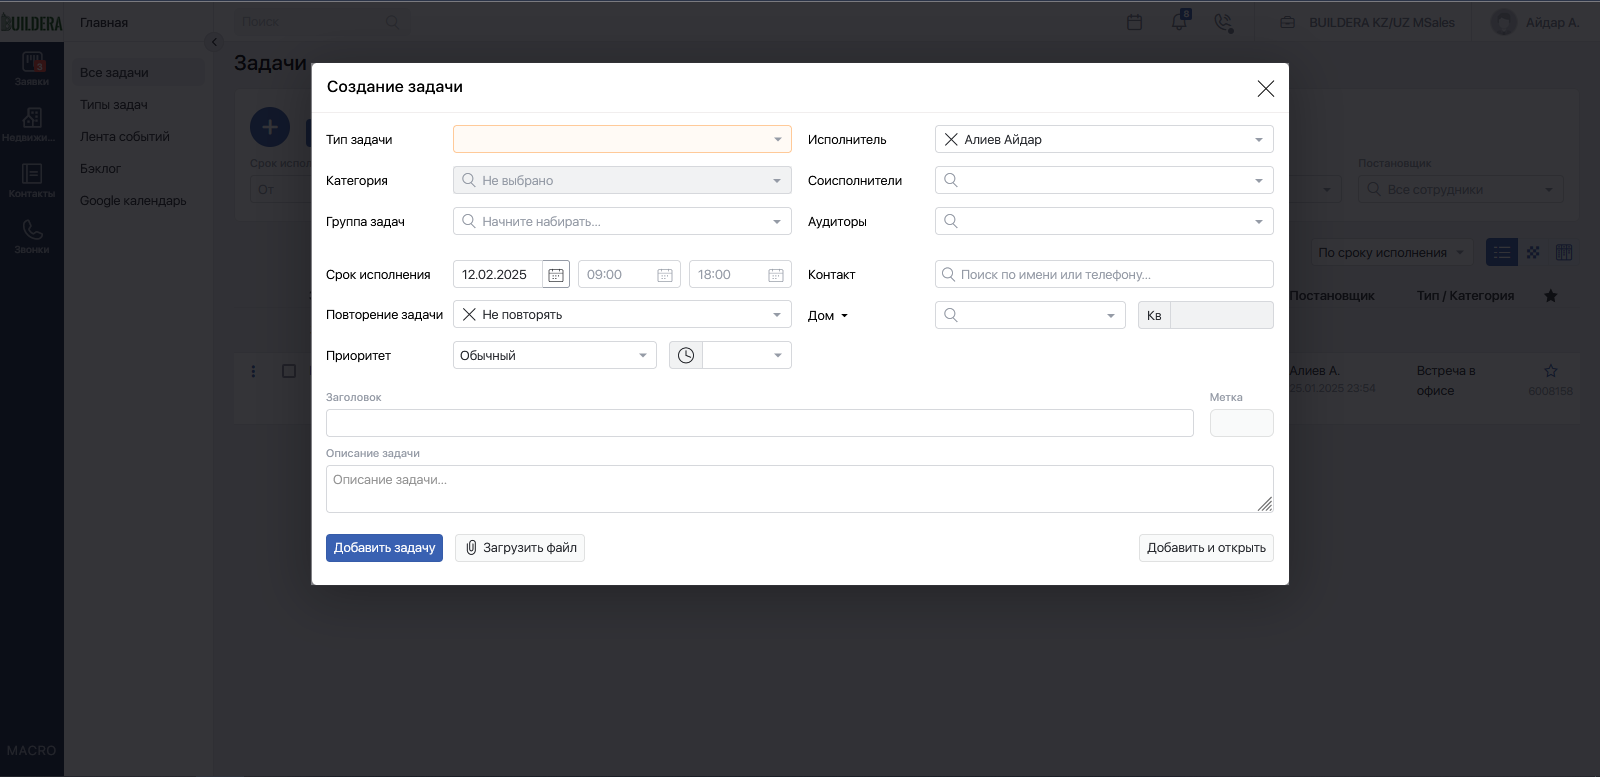The width and height of the screenshot is (1600, 777).
Task: Open the notifications bell in the header
Action: [x=1180, y=21]
